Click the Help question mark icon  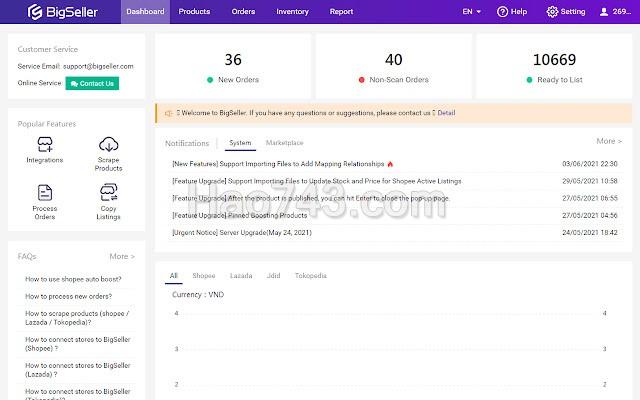point(502,12)
